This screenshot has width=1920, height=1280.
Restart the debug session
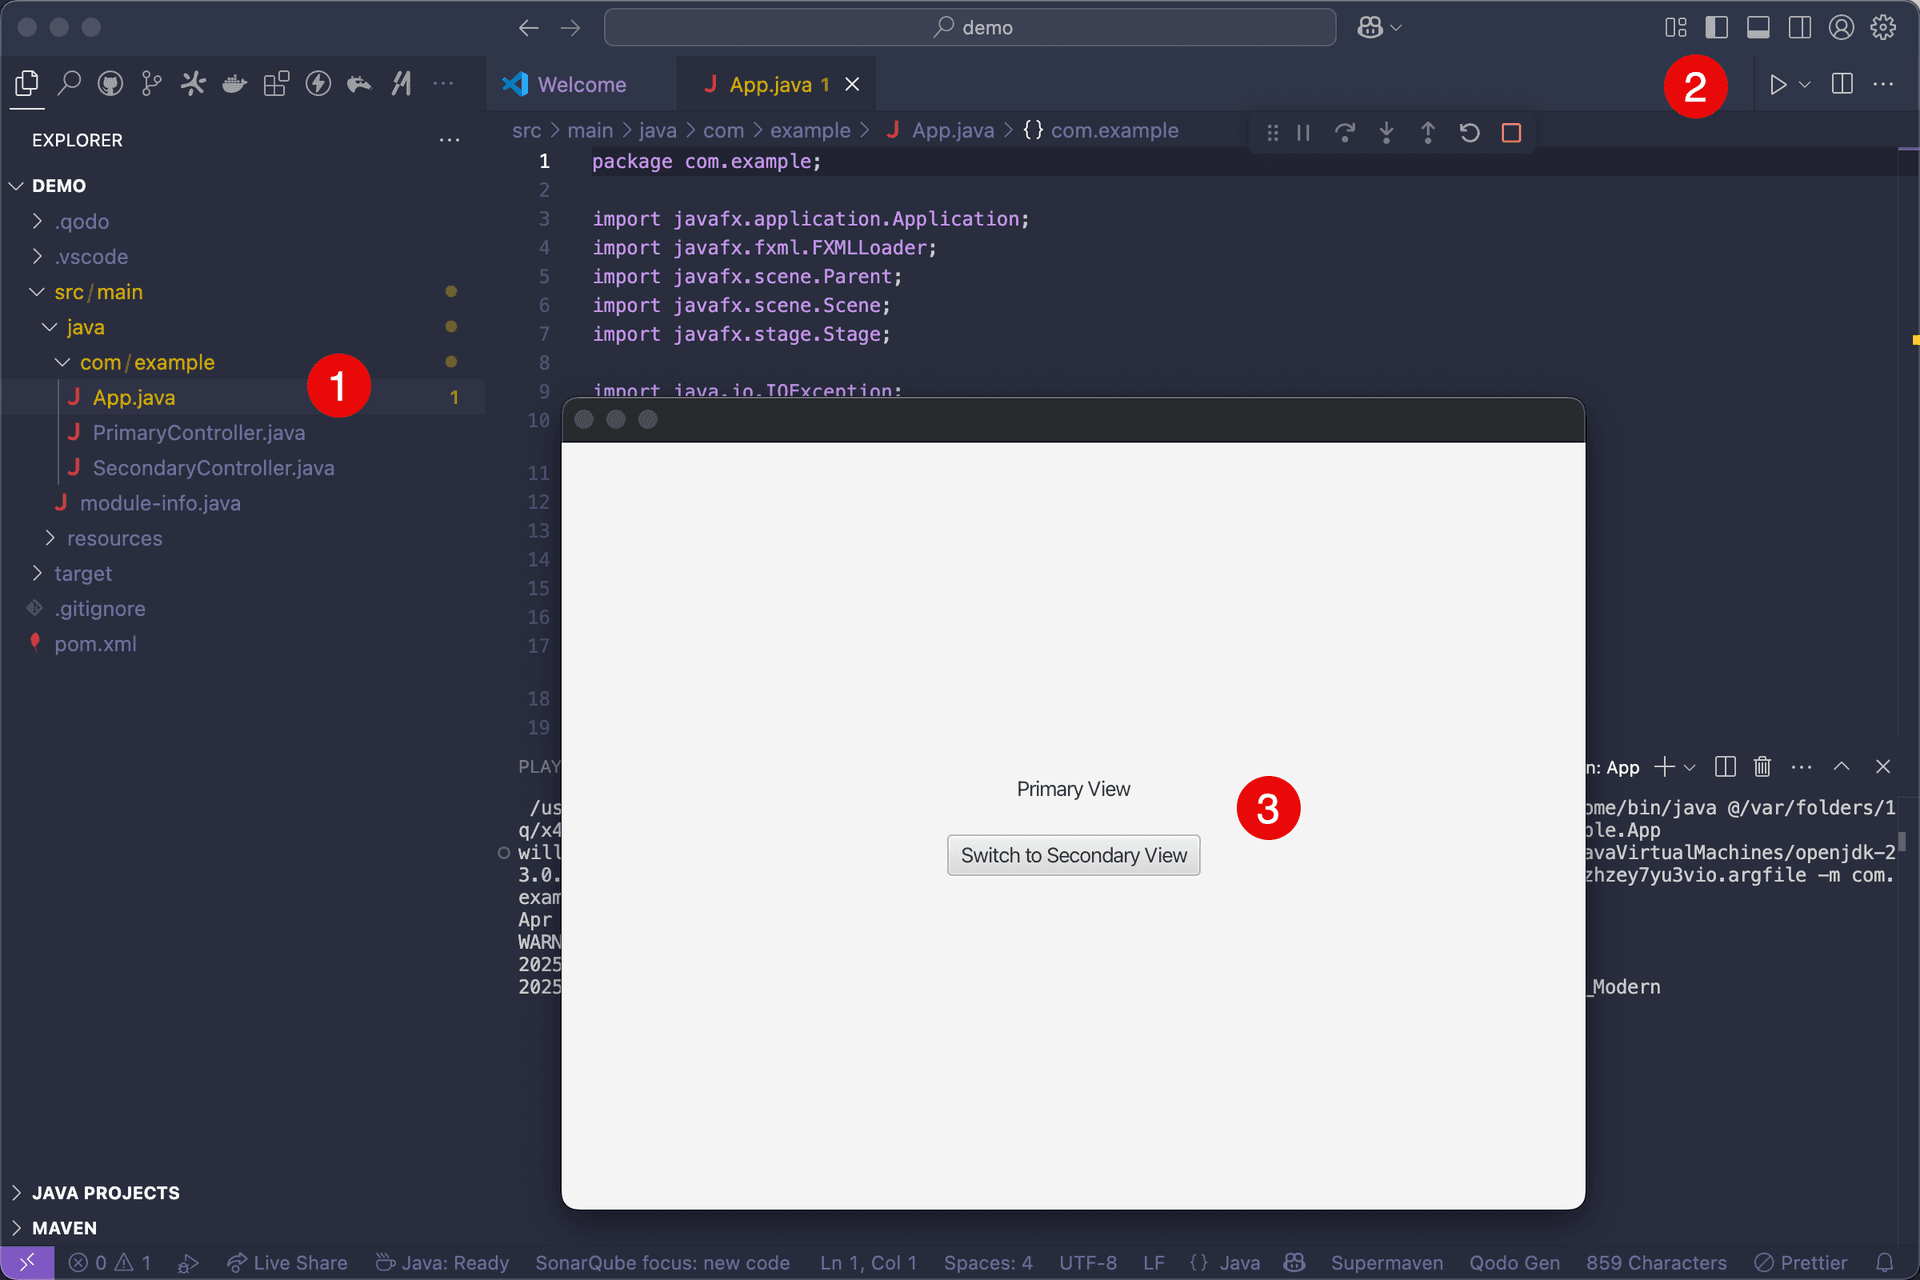1469,131
